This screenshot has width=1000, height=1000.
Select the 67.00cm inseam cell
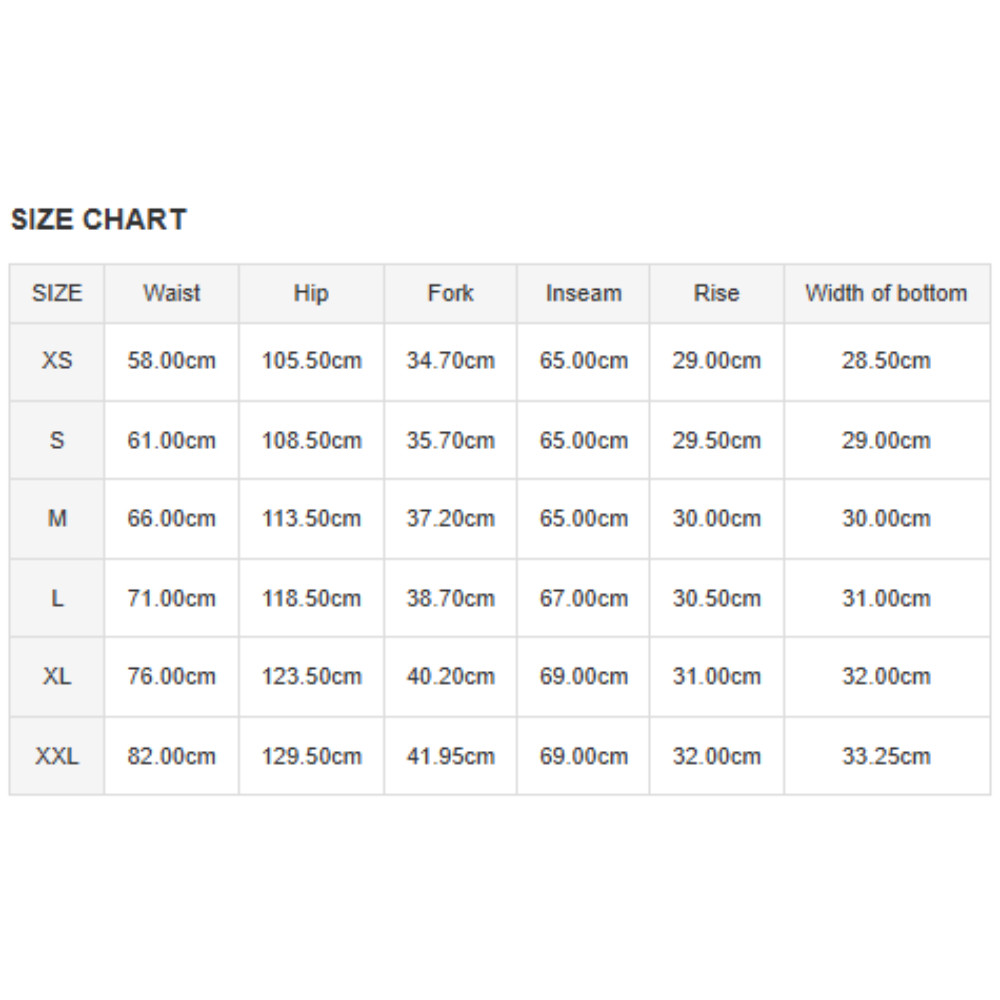pyautogui.click(x=583, y=598)
